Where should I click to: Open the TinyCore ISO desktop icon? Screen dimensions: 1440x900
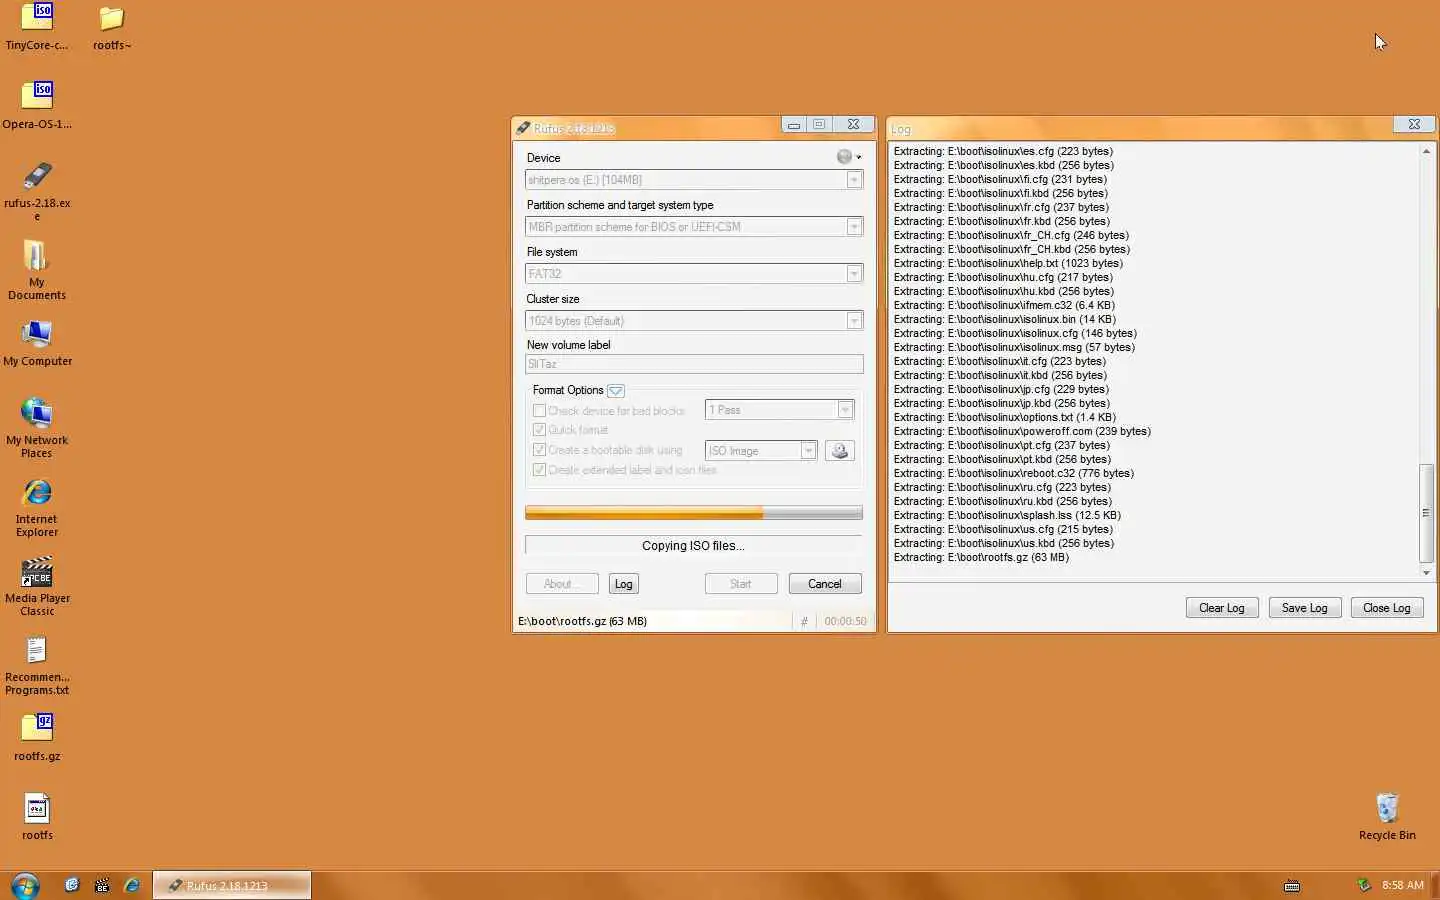37,27
